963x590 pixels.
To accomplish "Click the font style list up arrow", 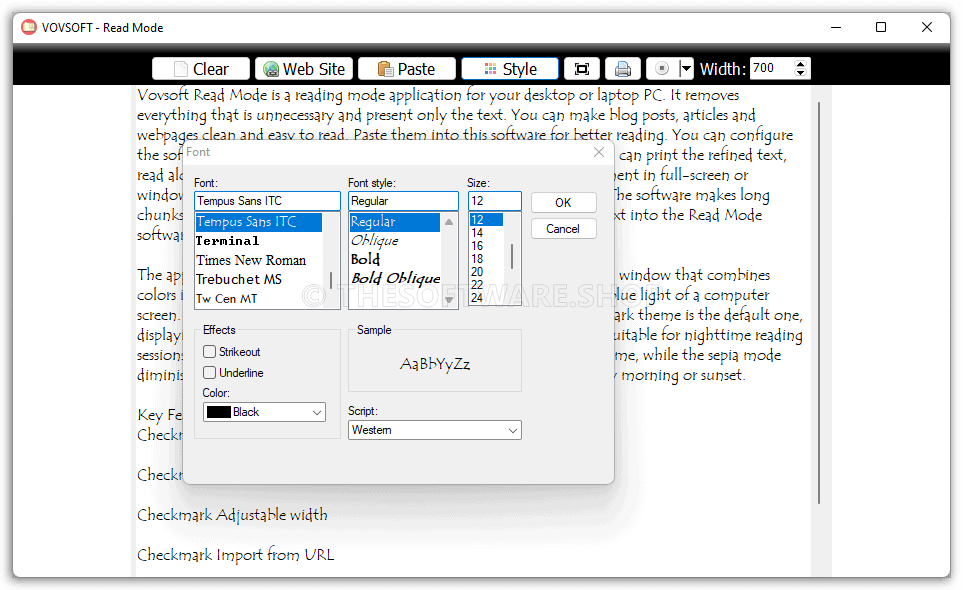I will coord(449,222).
